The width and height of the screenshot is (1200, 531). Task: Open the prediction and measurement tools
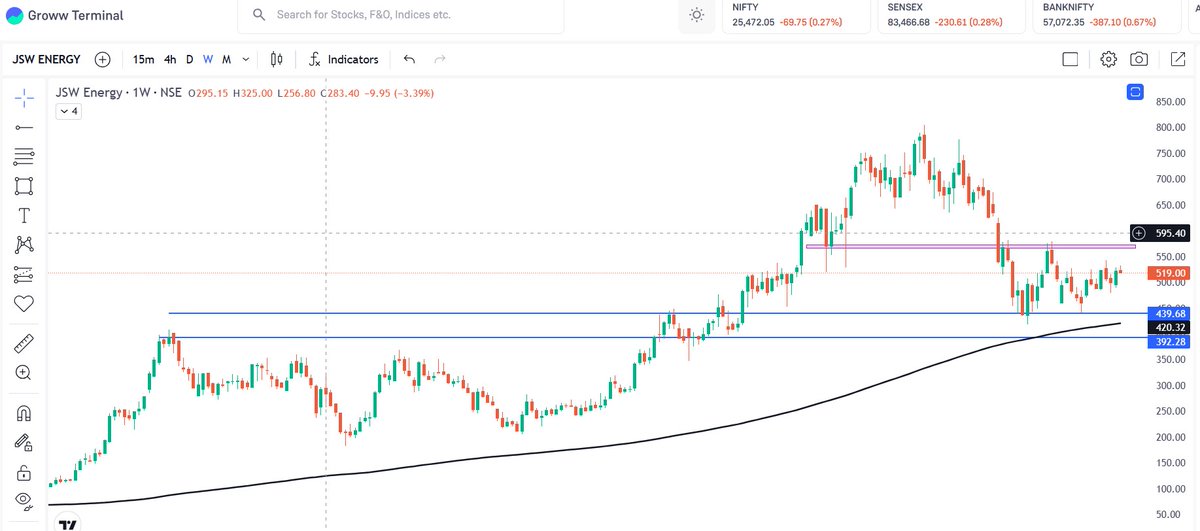(x=24, y=273)
